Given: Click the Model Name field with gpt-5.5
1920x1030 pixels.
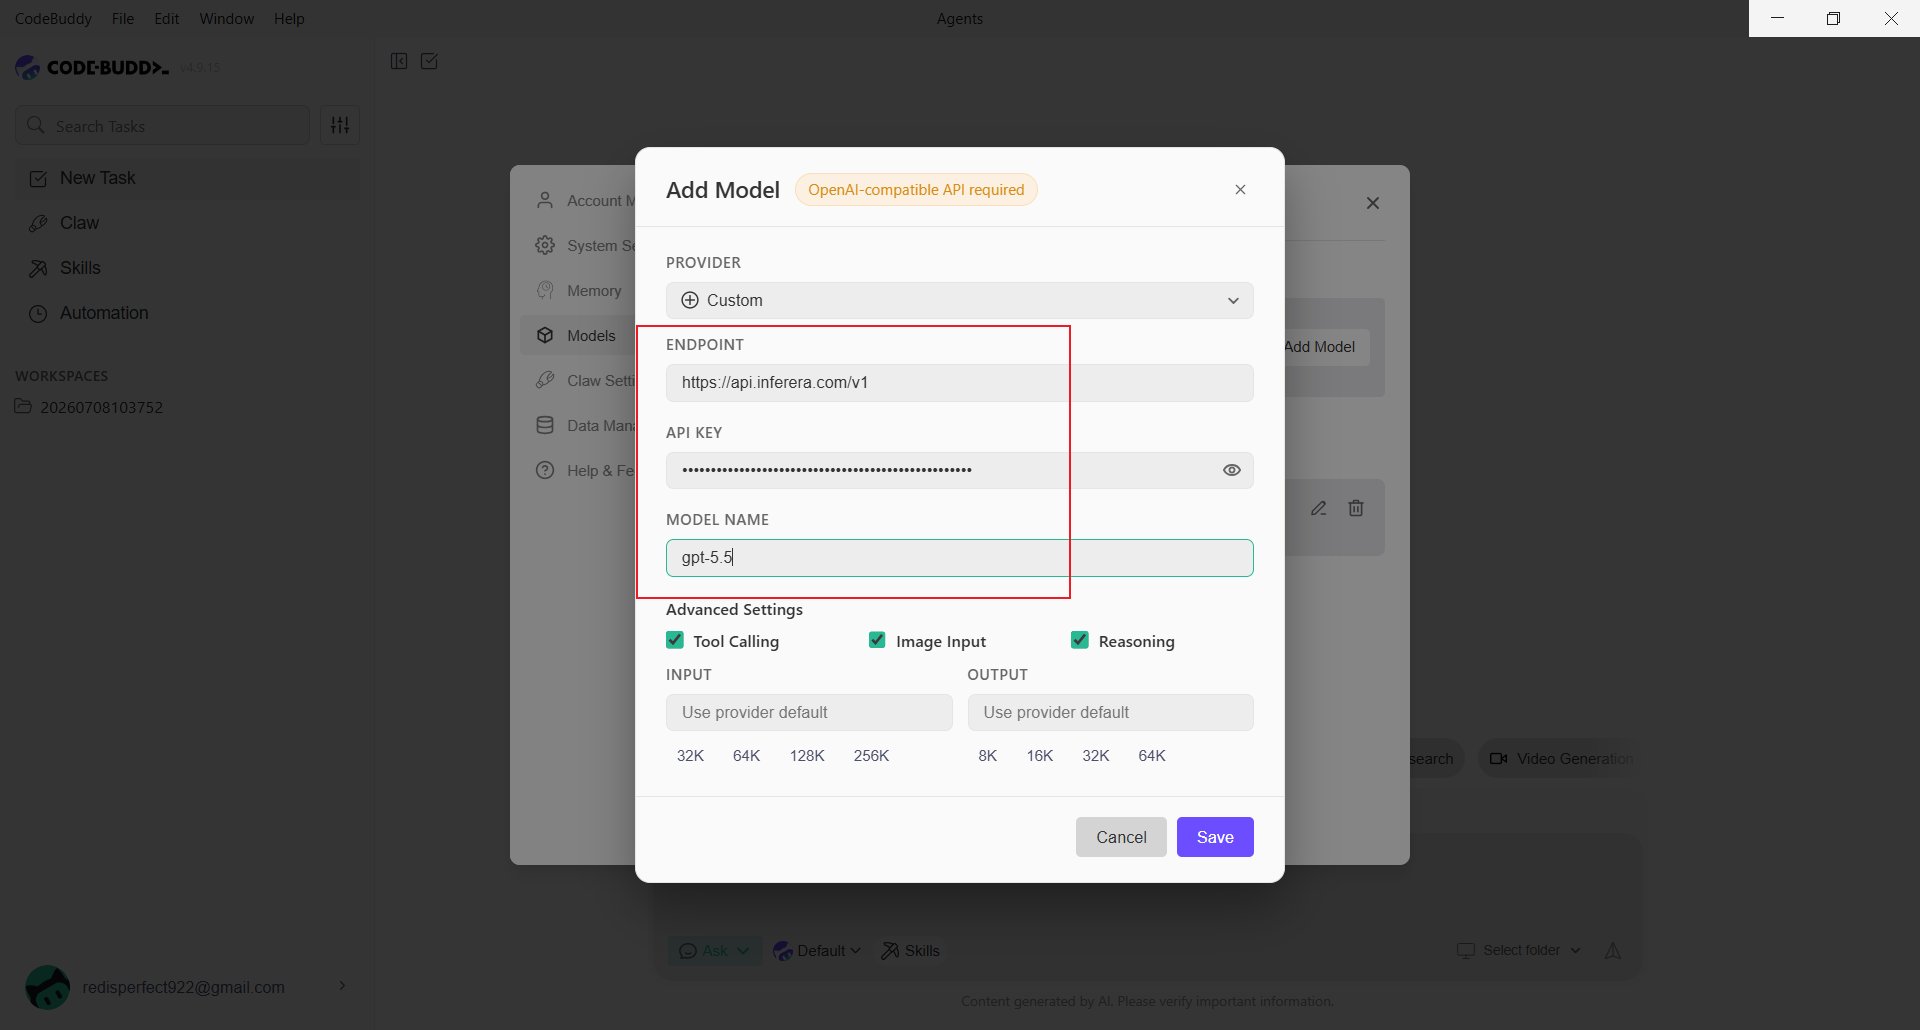Looking at the screenshot, I should pos(959,557).
